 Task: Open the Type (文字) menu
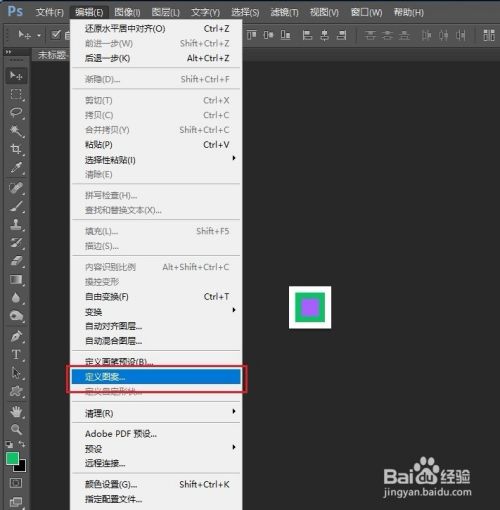coord(205,13)
